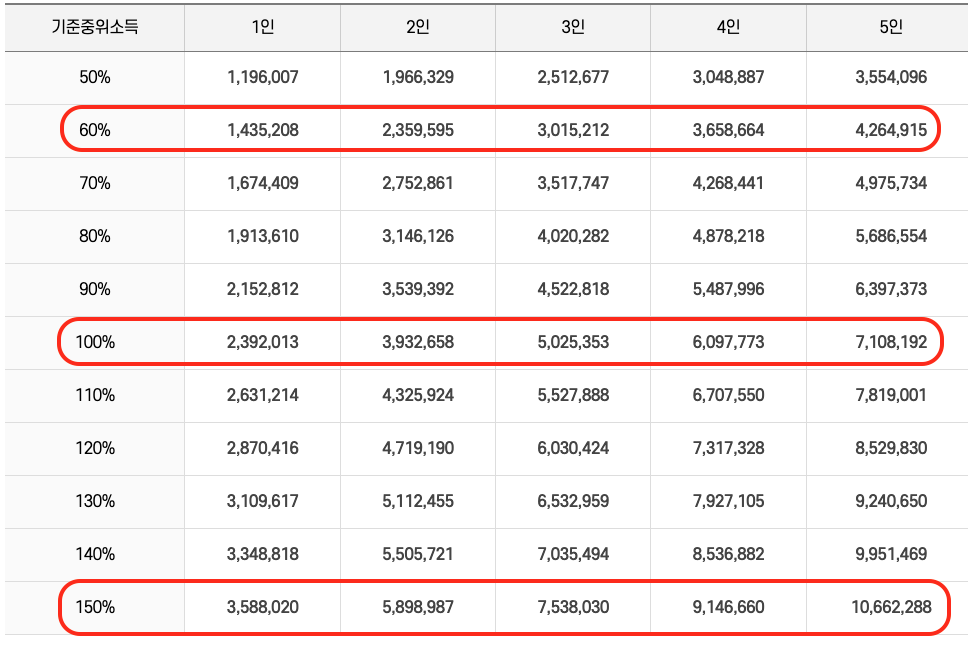Image resolution: width=968 pixels, height=648 pixels.
Task: Click the value 4,975,734
Action: (891, 183)
